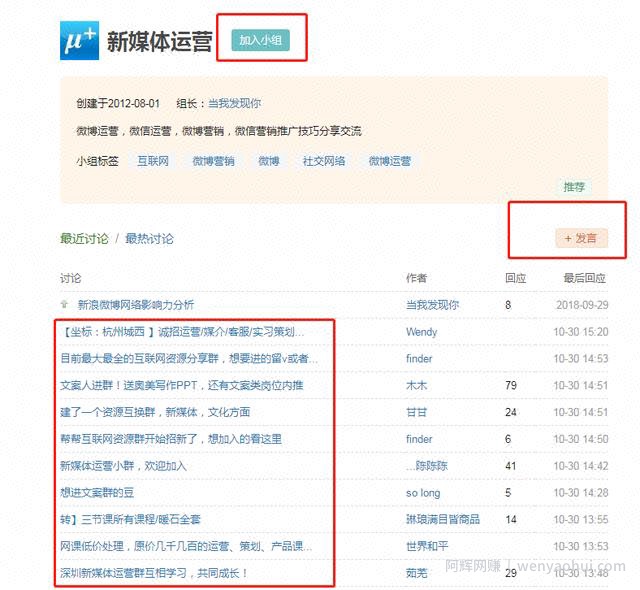The width and height of the screenshot is (640, 590).
Task: Open author finder on 14:50 row
Action: (x=419, y=439)
